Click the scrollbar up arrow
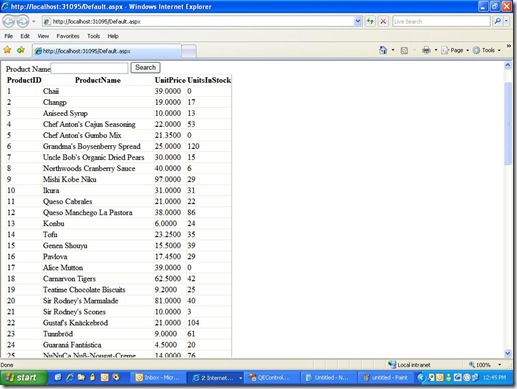Image resolution: width=517 pixels, height=389 pixels. [508, 66]
